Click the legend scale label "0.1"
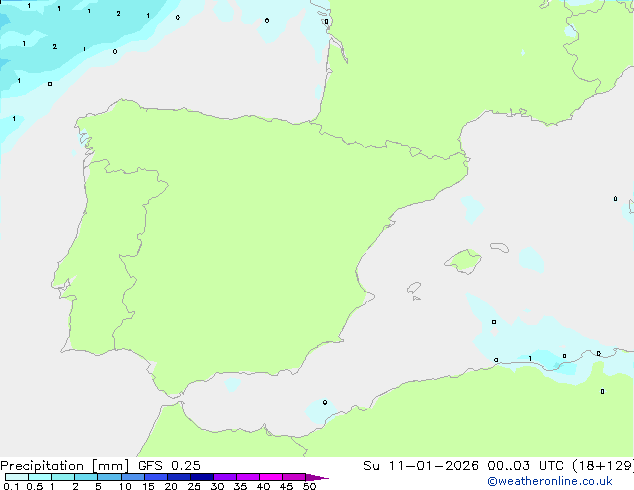 click(11, 486)
